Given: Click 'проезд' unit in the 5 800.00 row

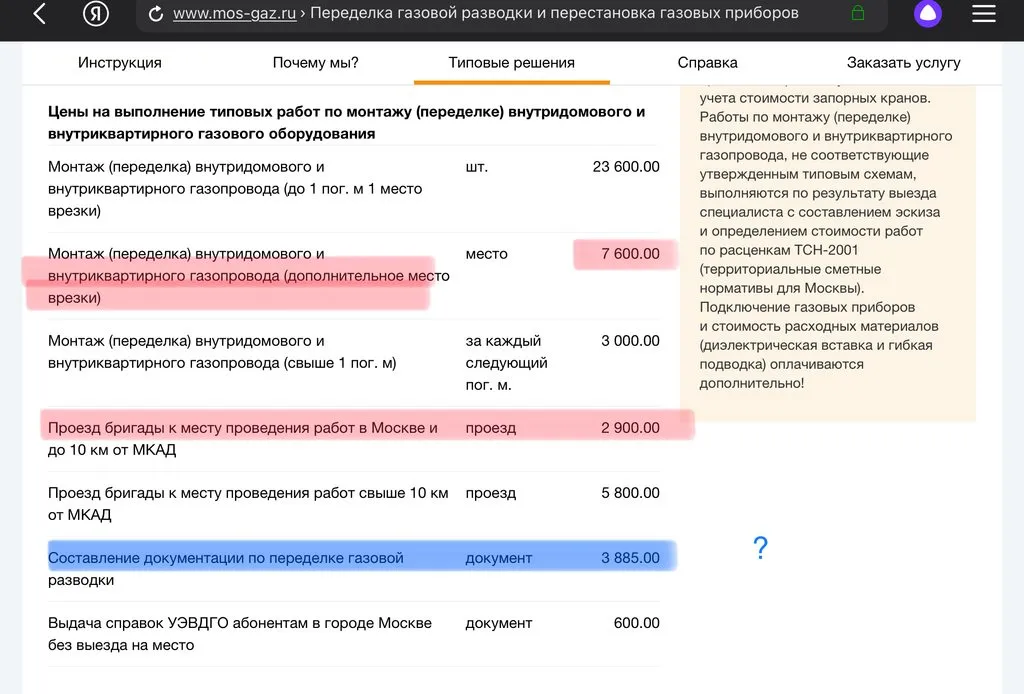Looking at the screenshot, I should pos(490,493).
